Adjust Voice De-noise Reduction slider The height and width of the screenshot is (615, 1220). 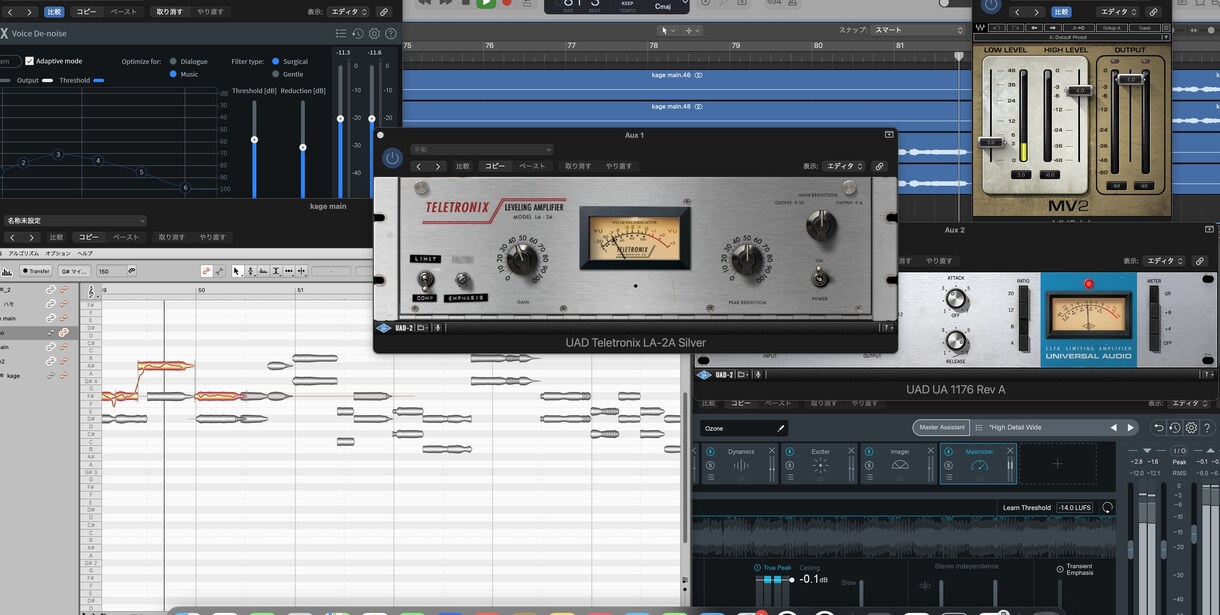[x=303, y=147]
